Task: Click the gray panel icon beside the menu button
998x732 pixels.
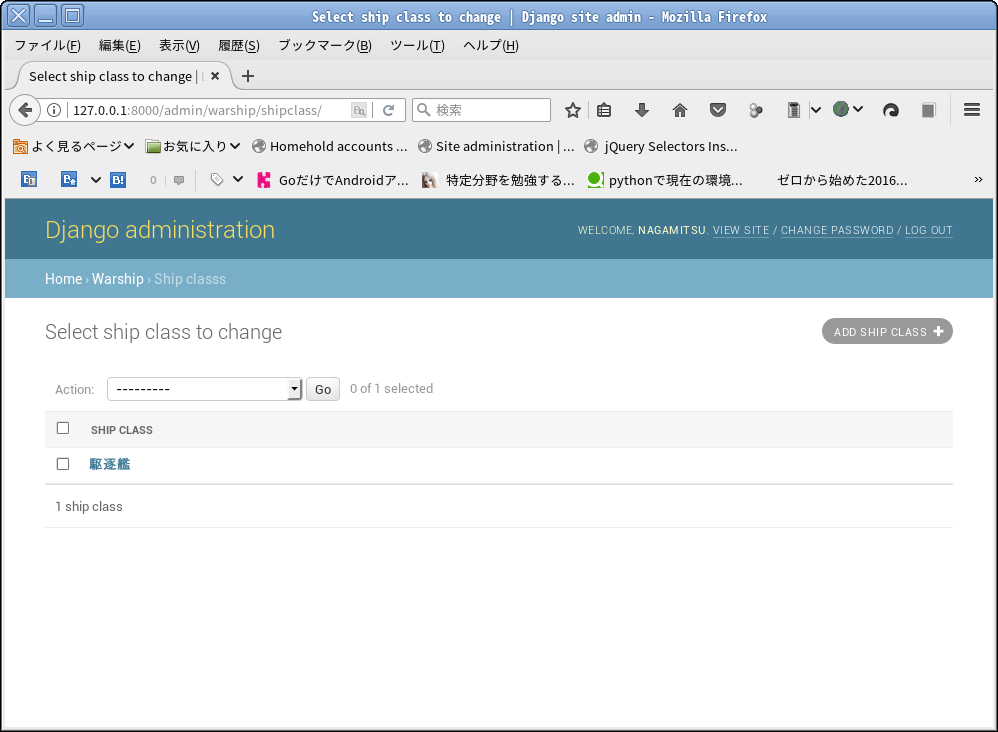Action: (x=929, y=110)
